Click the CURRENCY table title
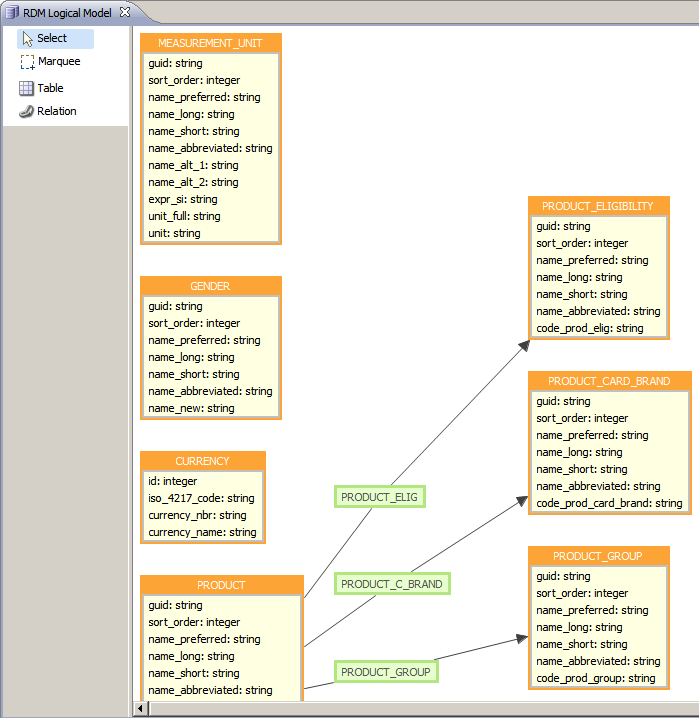This screenshot has height=718, width=699. [202, 461]
